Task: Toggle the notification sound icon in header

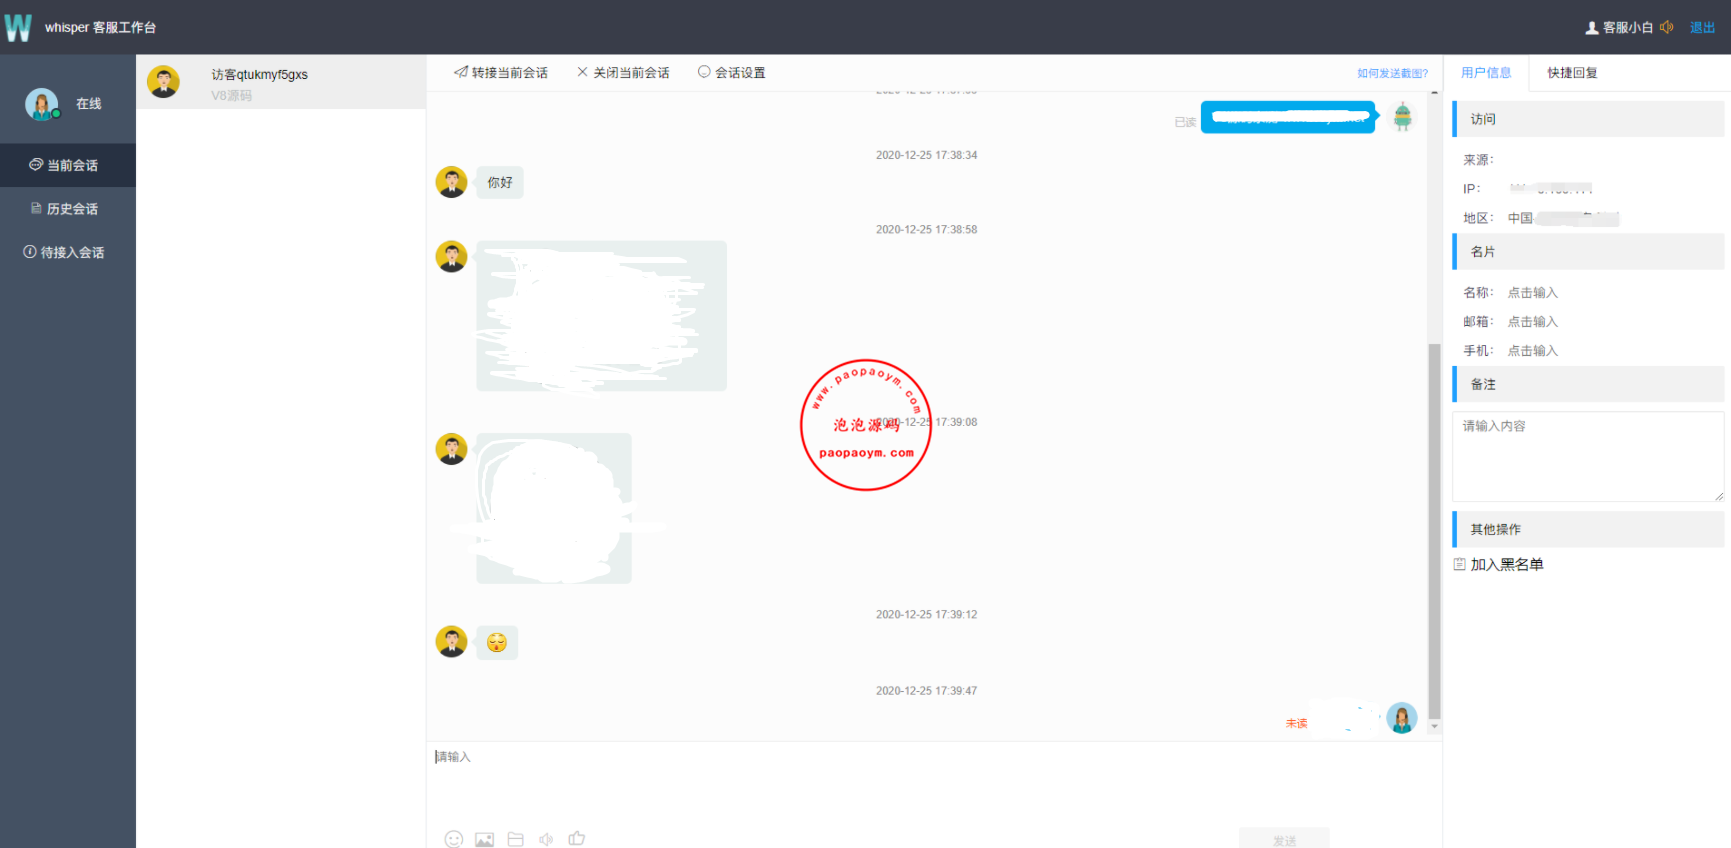Action: pos(1666,27)
